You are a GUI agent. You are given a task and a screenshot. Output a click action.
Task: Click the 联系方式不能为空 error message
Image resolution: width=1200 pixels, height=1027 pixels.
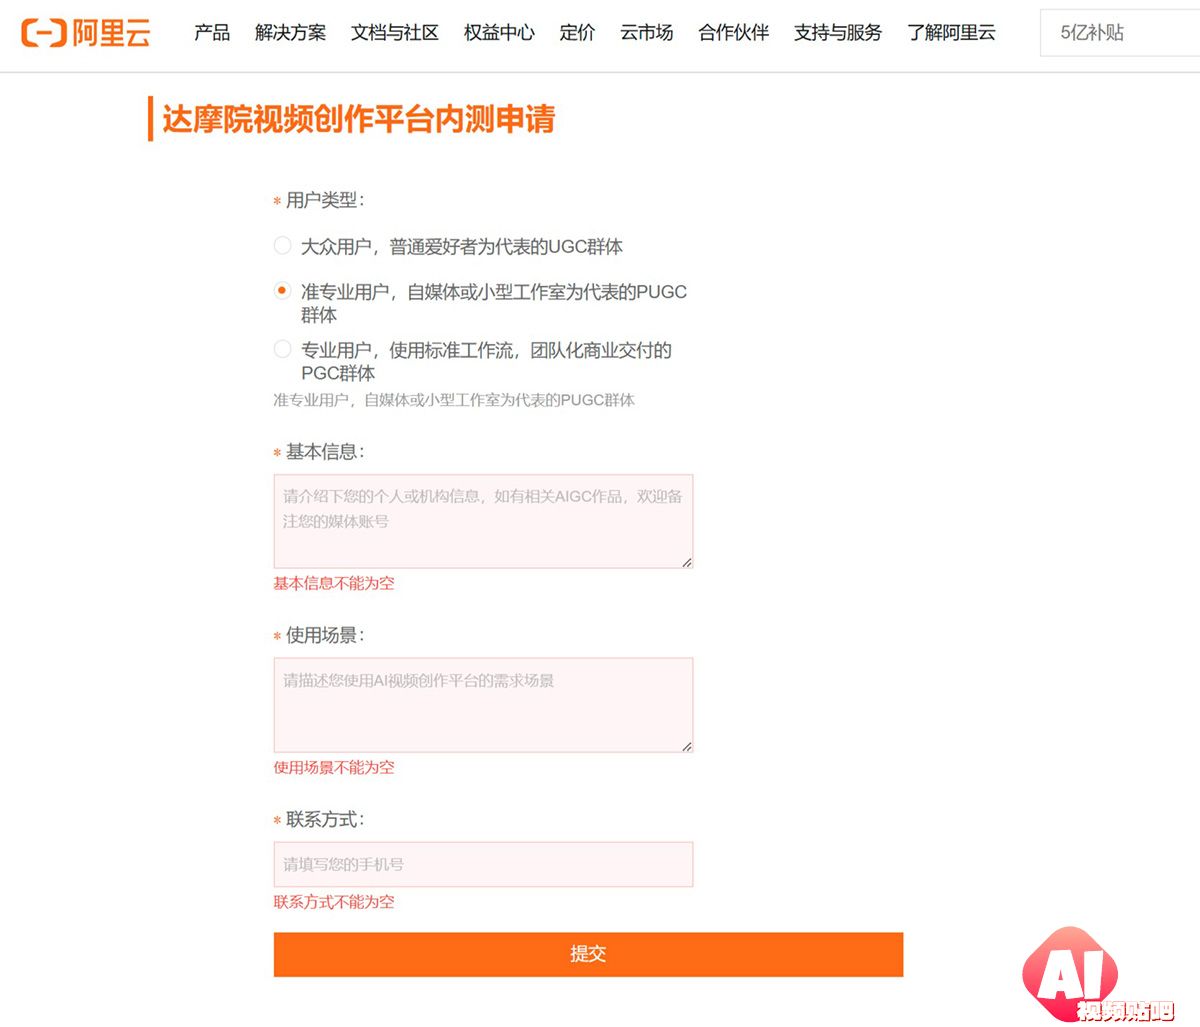(x=334, y=901)
